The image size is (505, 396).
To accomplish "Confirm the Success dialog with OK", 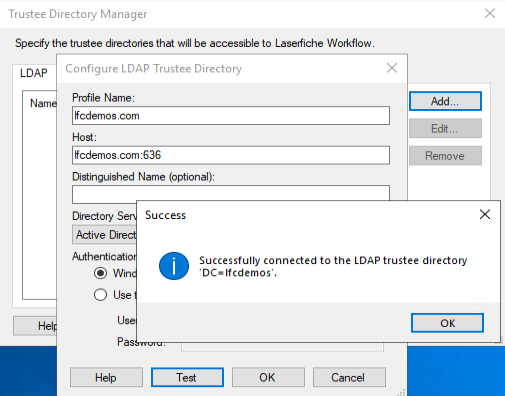I will (x=447, y=323).
